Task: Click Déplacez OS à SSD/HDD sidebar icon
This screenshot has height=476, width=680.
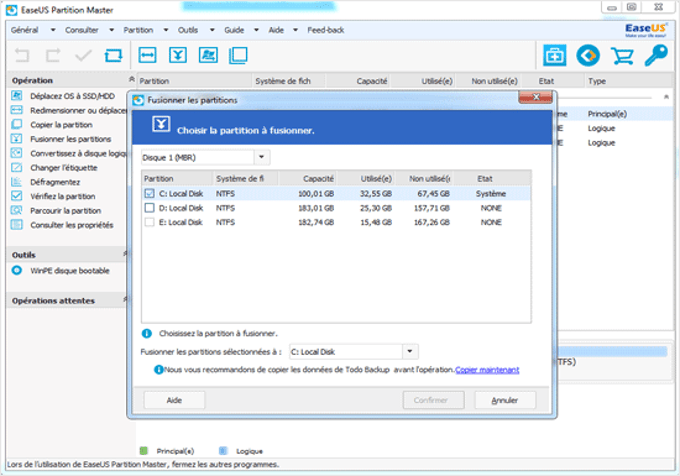Action: point(16,96)
